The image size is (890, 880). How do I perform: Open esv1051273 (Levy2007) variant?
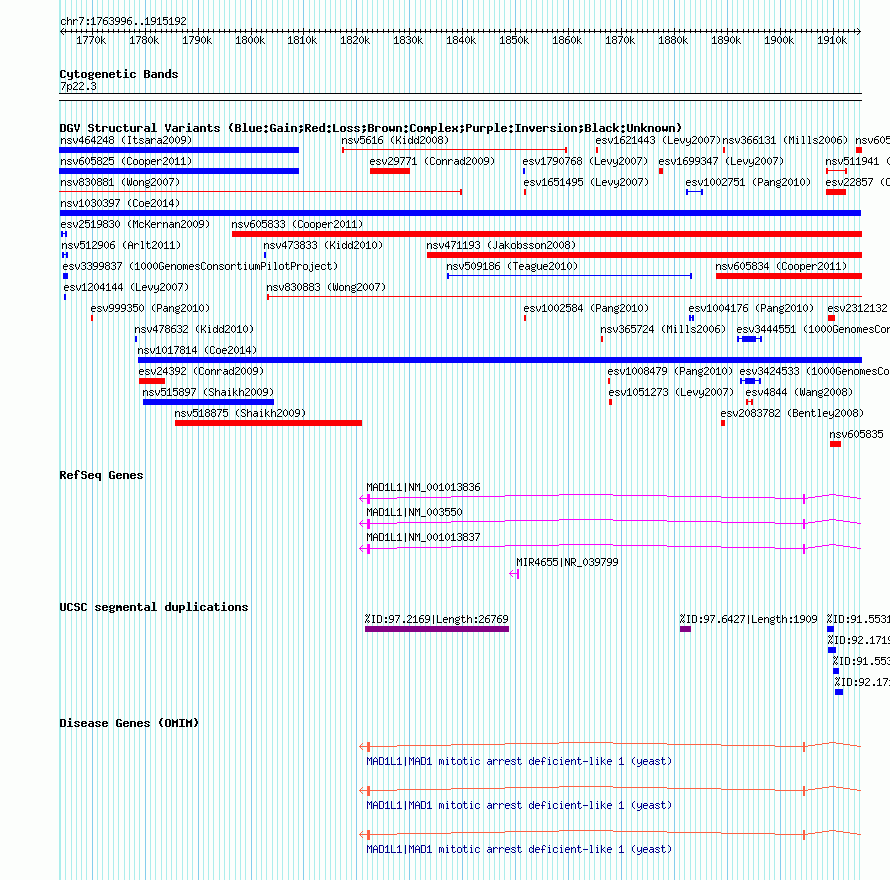(671, 392)
